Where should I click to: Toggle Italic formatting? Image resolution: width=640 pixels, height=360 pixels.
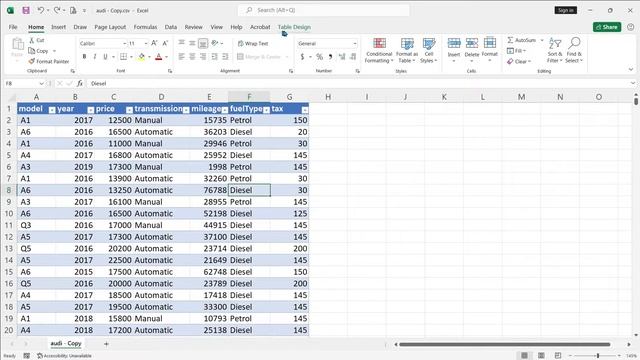95,57
